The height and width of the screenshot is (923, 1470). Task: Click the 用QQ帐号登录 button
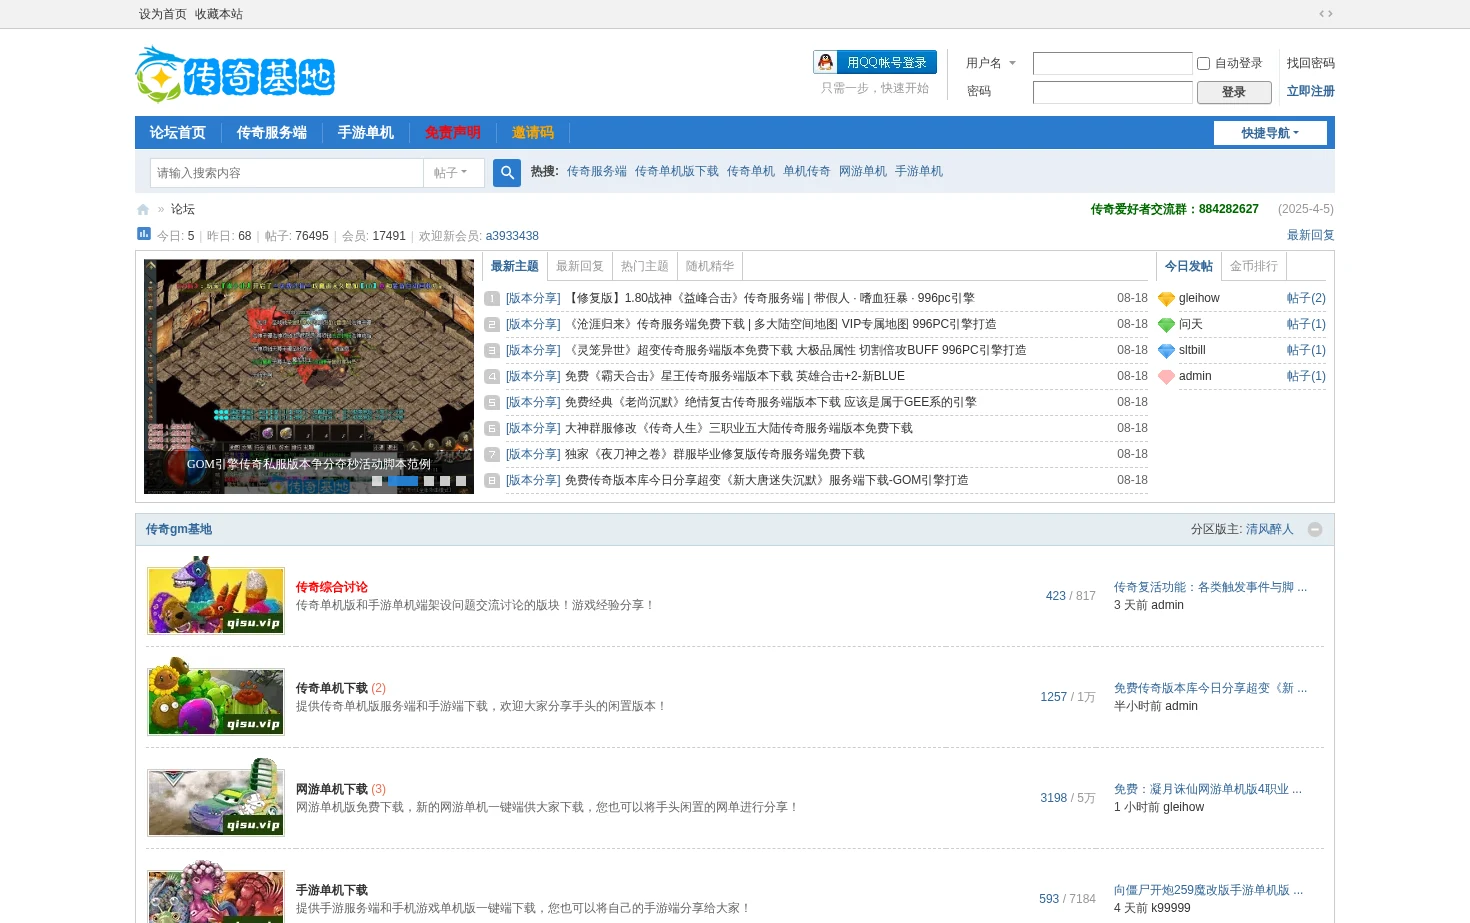[875, 62]
